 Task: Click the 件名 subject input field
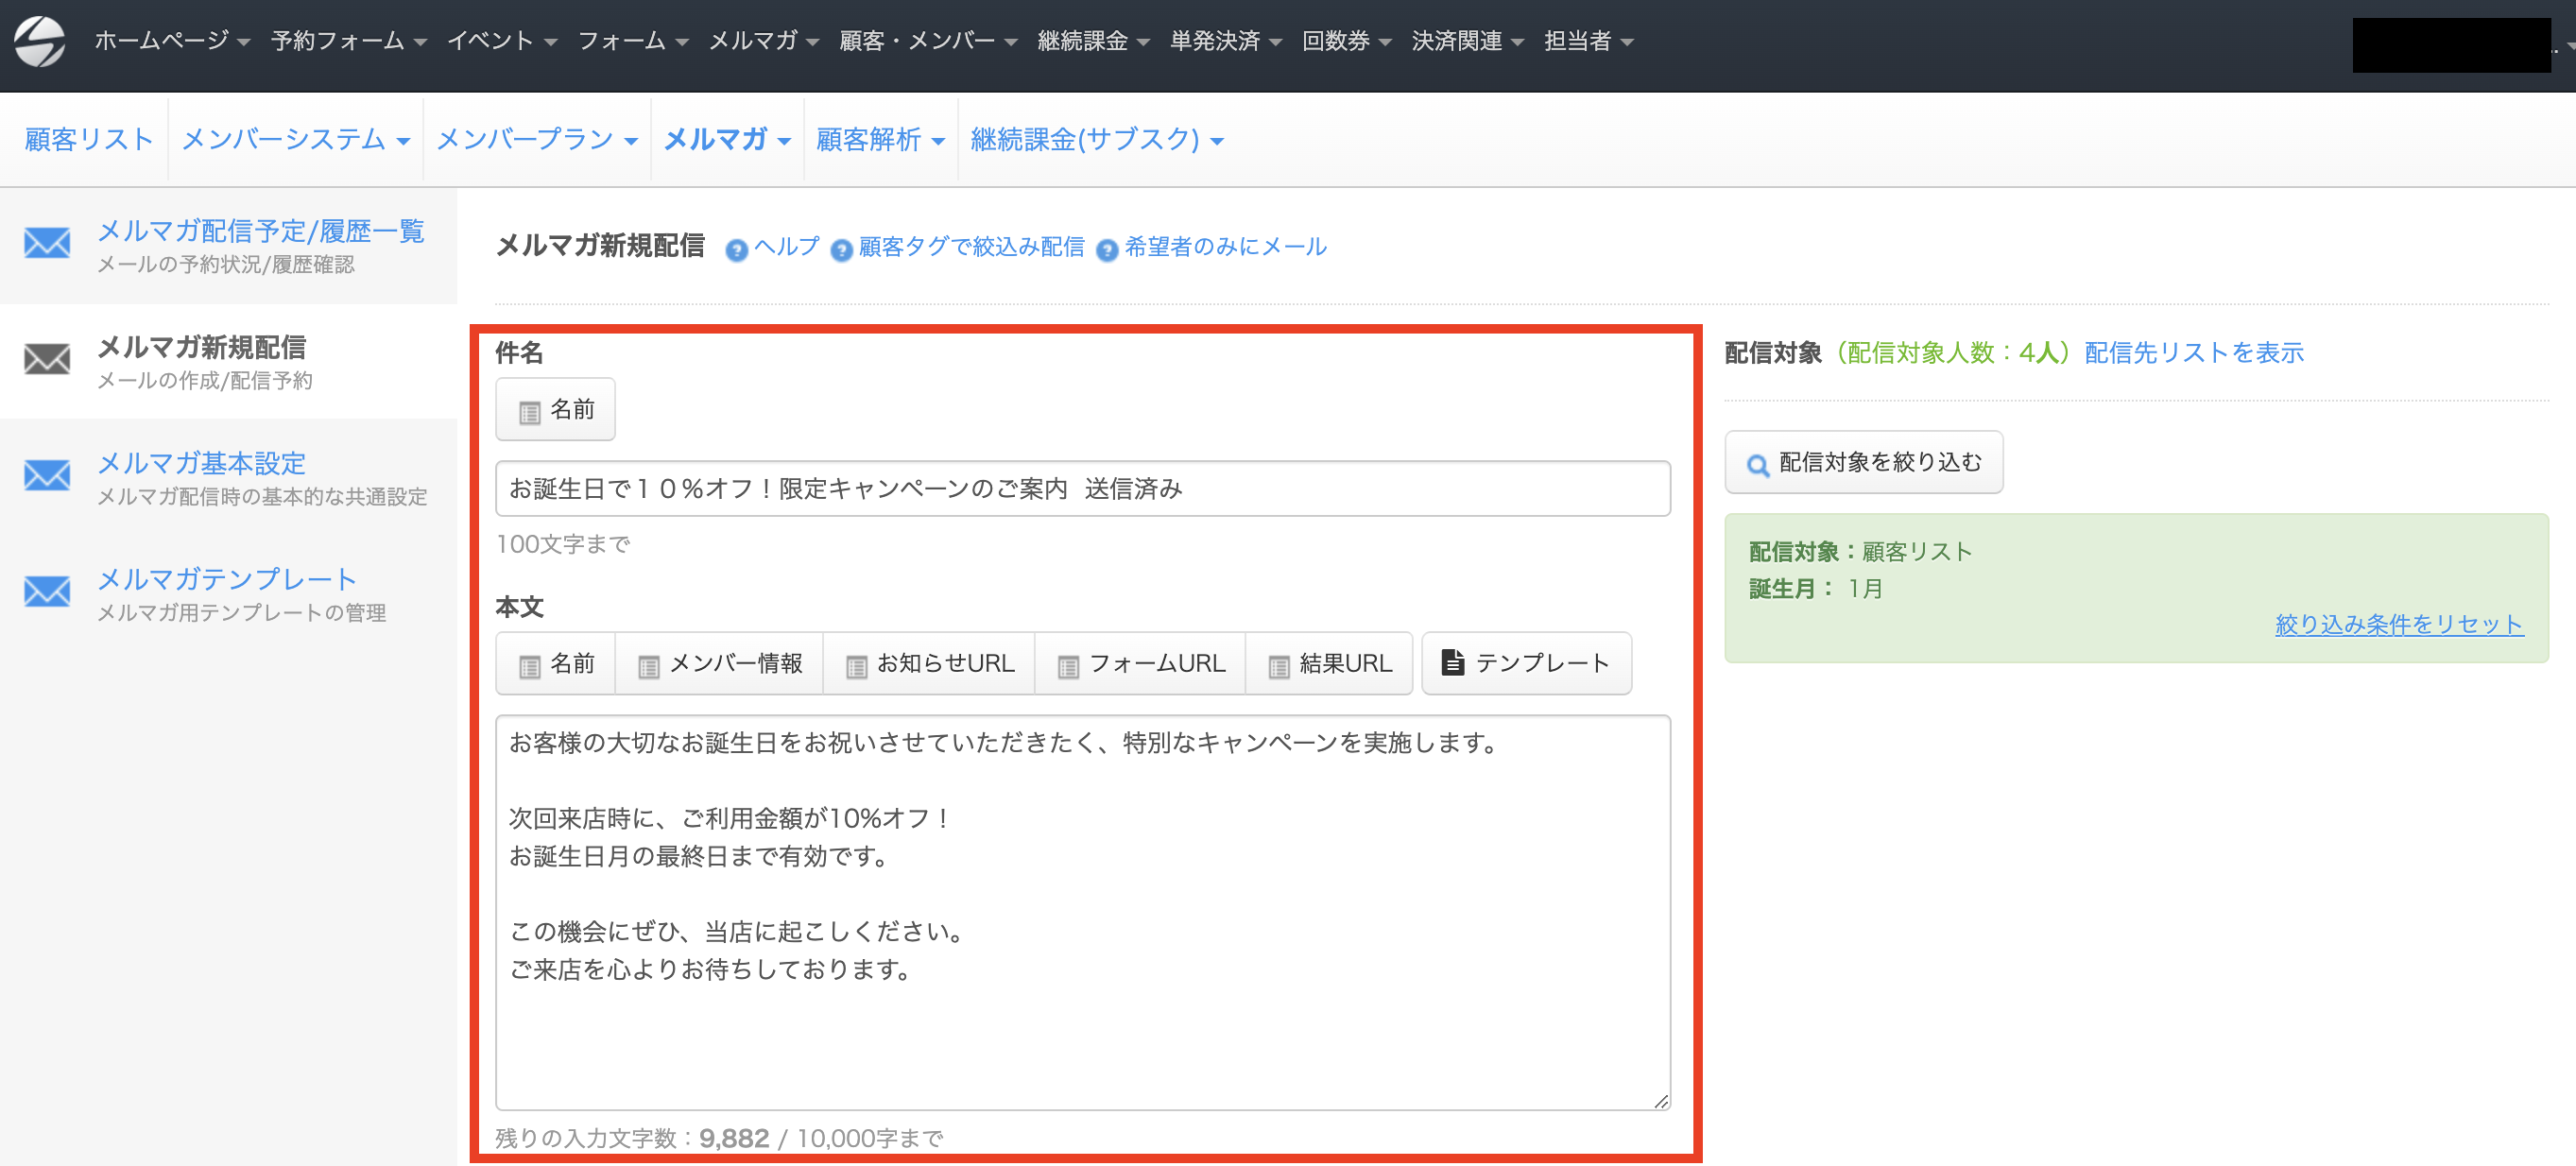coord(1082,489)
